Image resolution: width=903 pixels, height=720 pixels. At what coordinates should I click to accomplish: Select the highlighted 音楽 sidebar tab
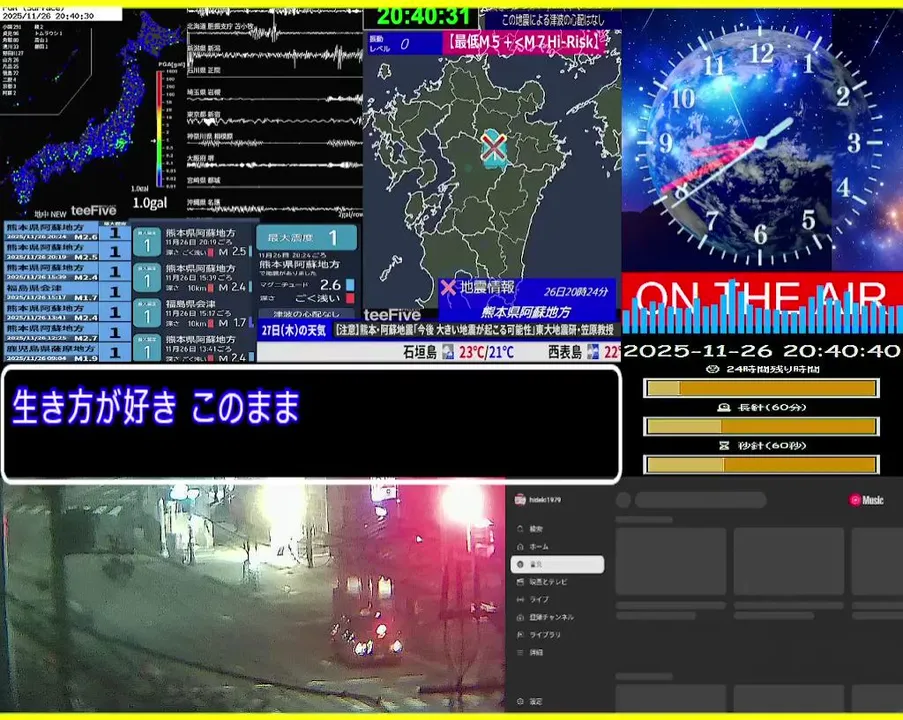(557, 564)
